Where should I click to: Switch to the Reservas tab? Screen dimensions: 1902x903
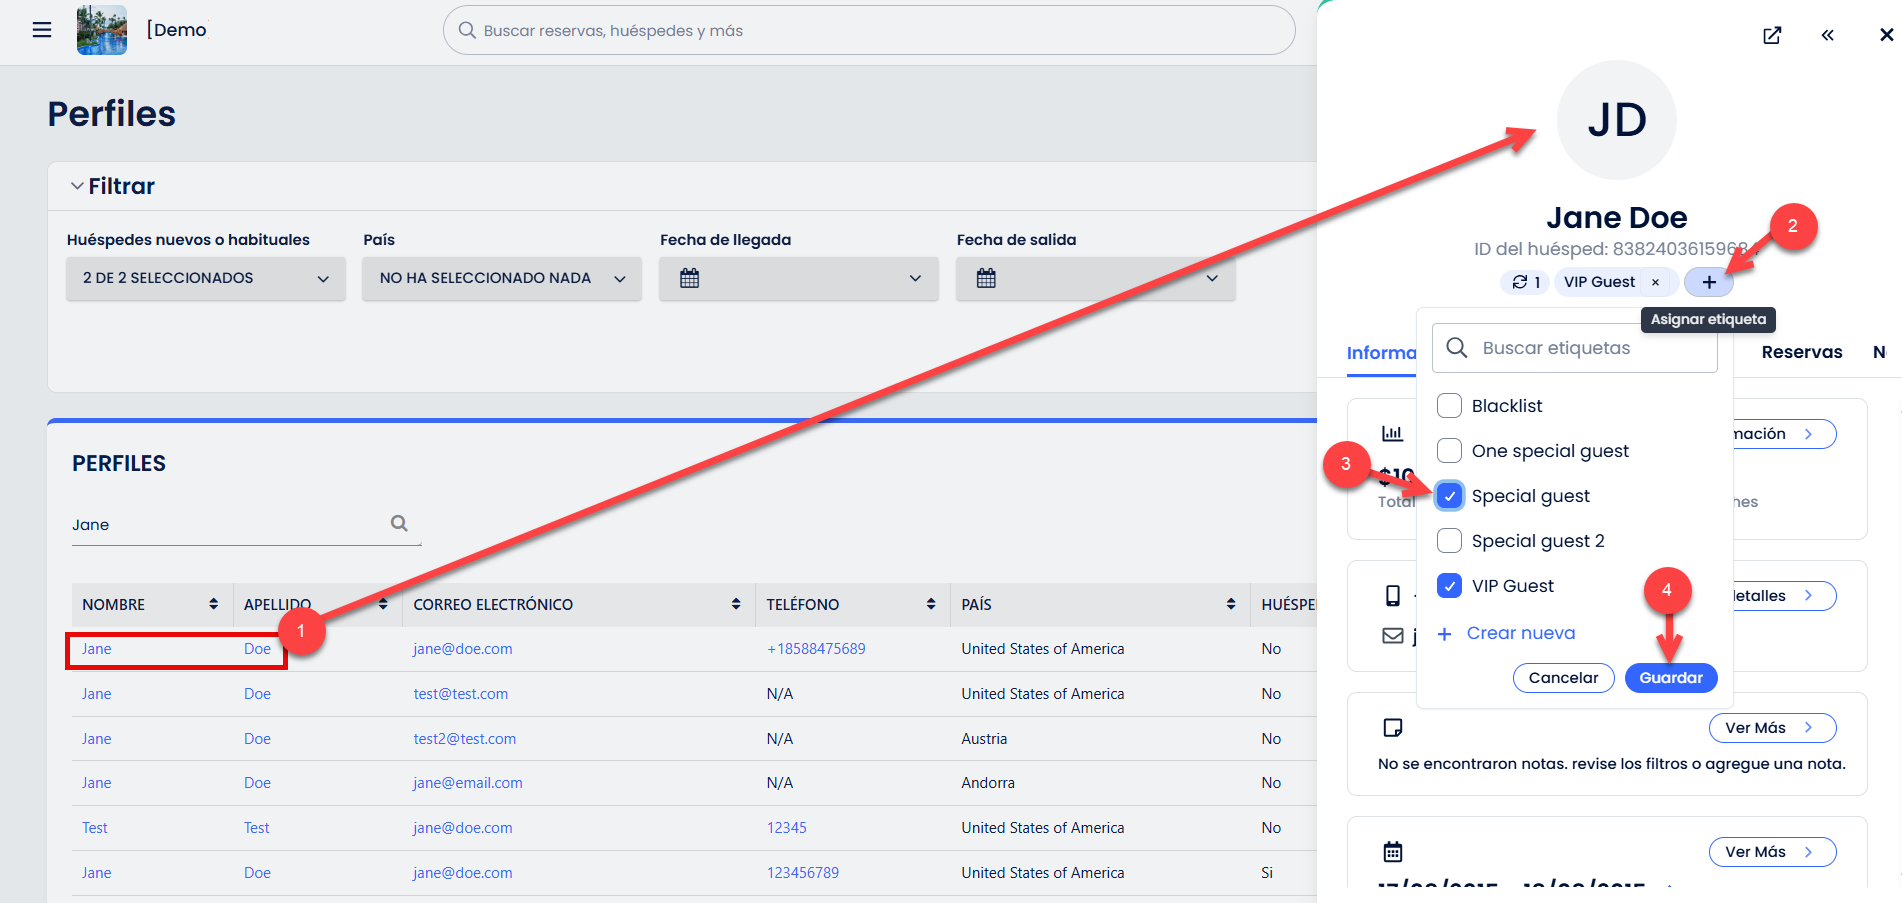1801,352
